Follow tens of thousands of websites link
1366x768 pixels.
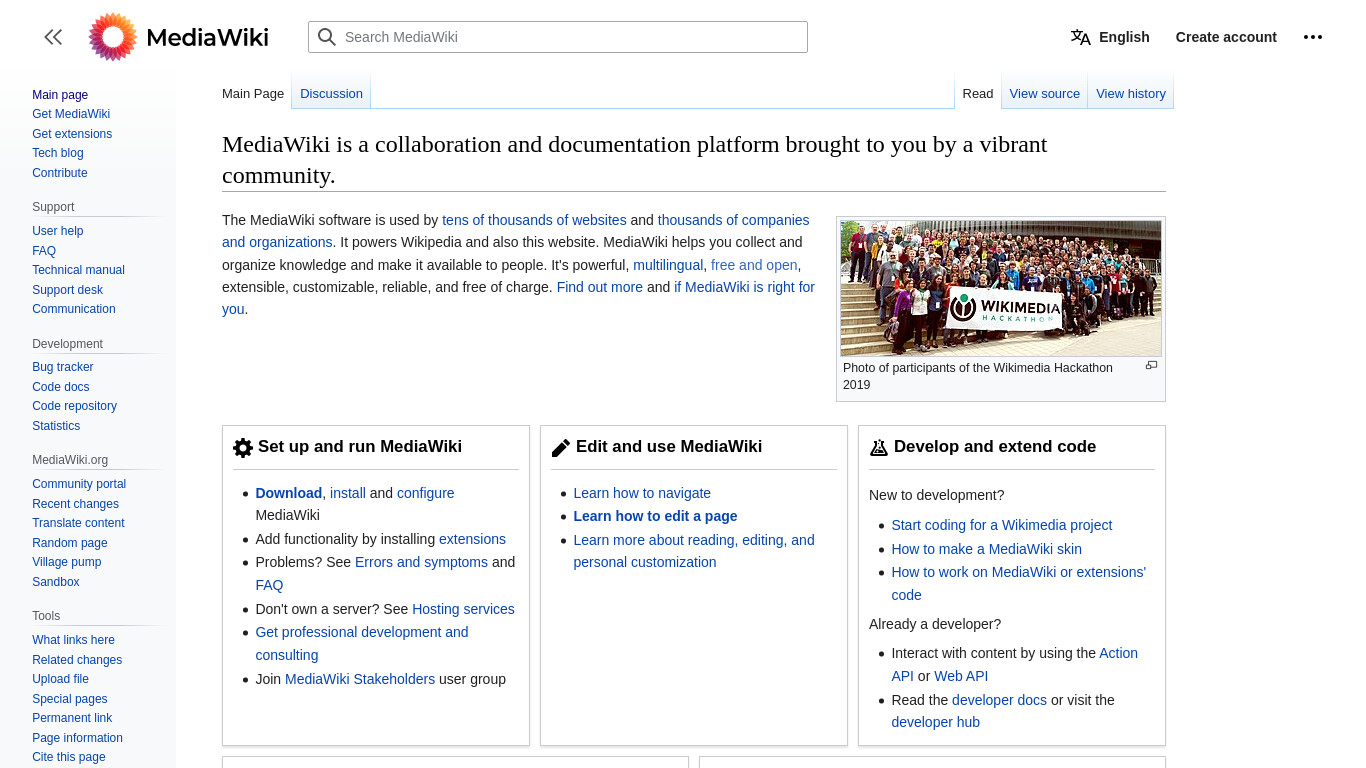534,220
